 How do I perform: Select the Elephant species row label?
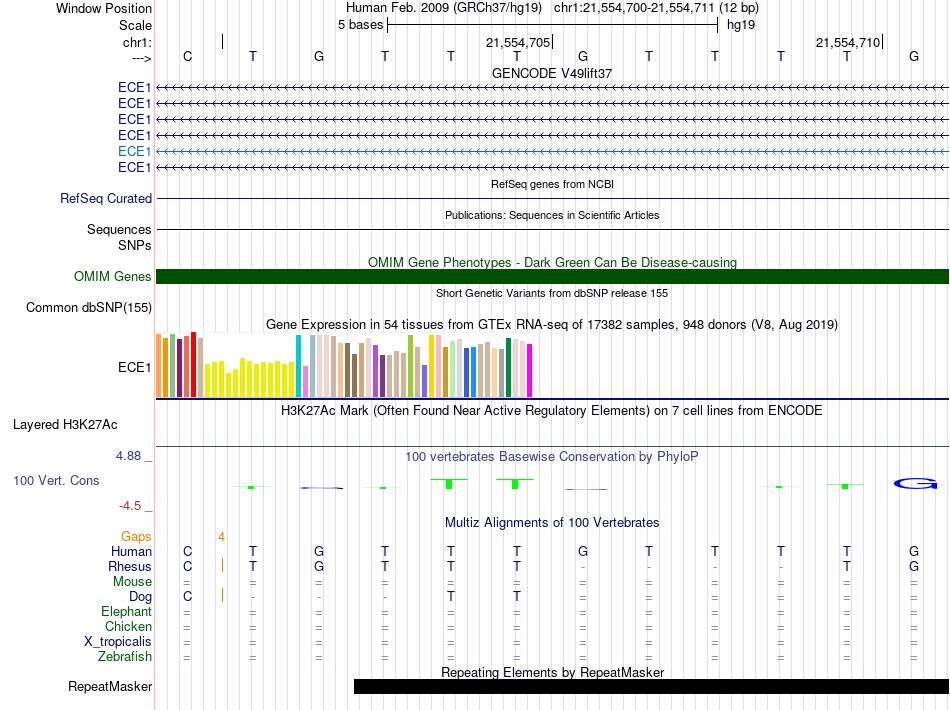(x=126, y=612)
